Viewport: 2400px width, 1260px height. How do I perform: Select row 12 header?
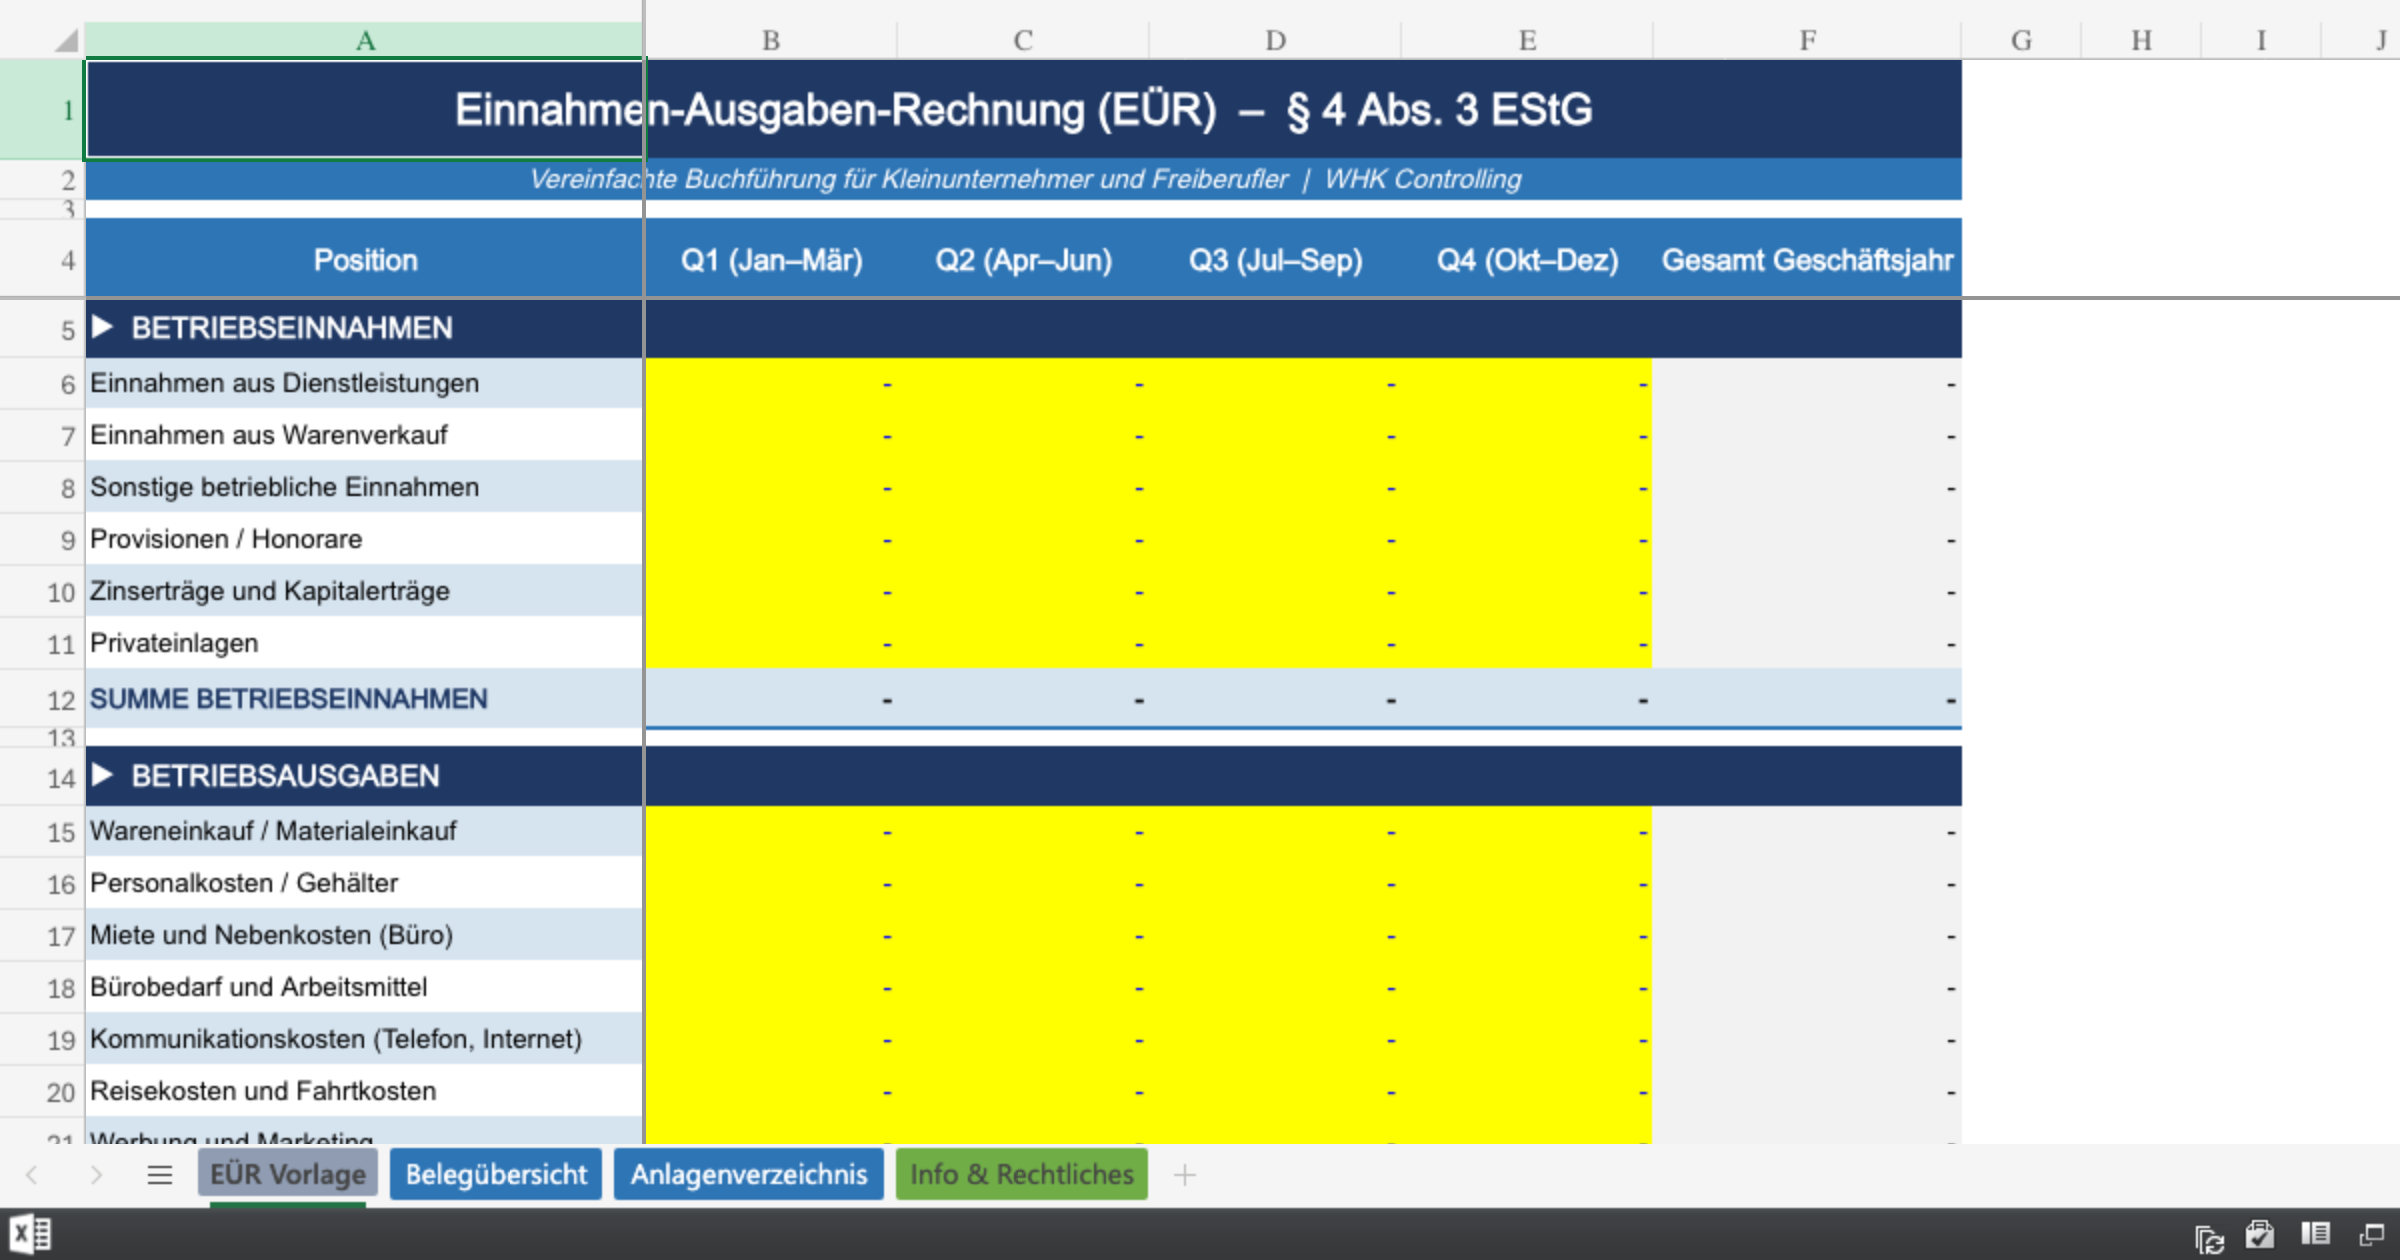(42, 699)
